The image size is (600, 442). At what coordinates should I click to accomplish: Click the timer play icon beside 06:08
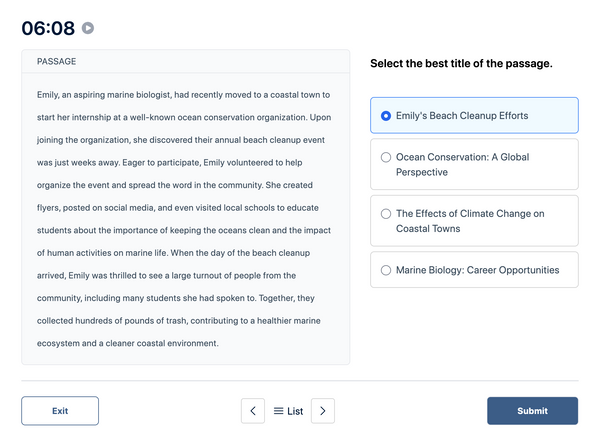(88, 28)
